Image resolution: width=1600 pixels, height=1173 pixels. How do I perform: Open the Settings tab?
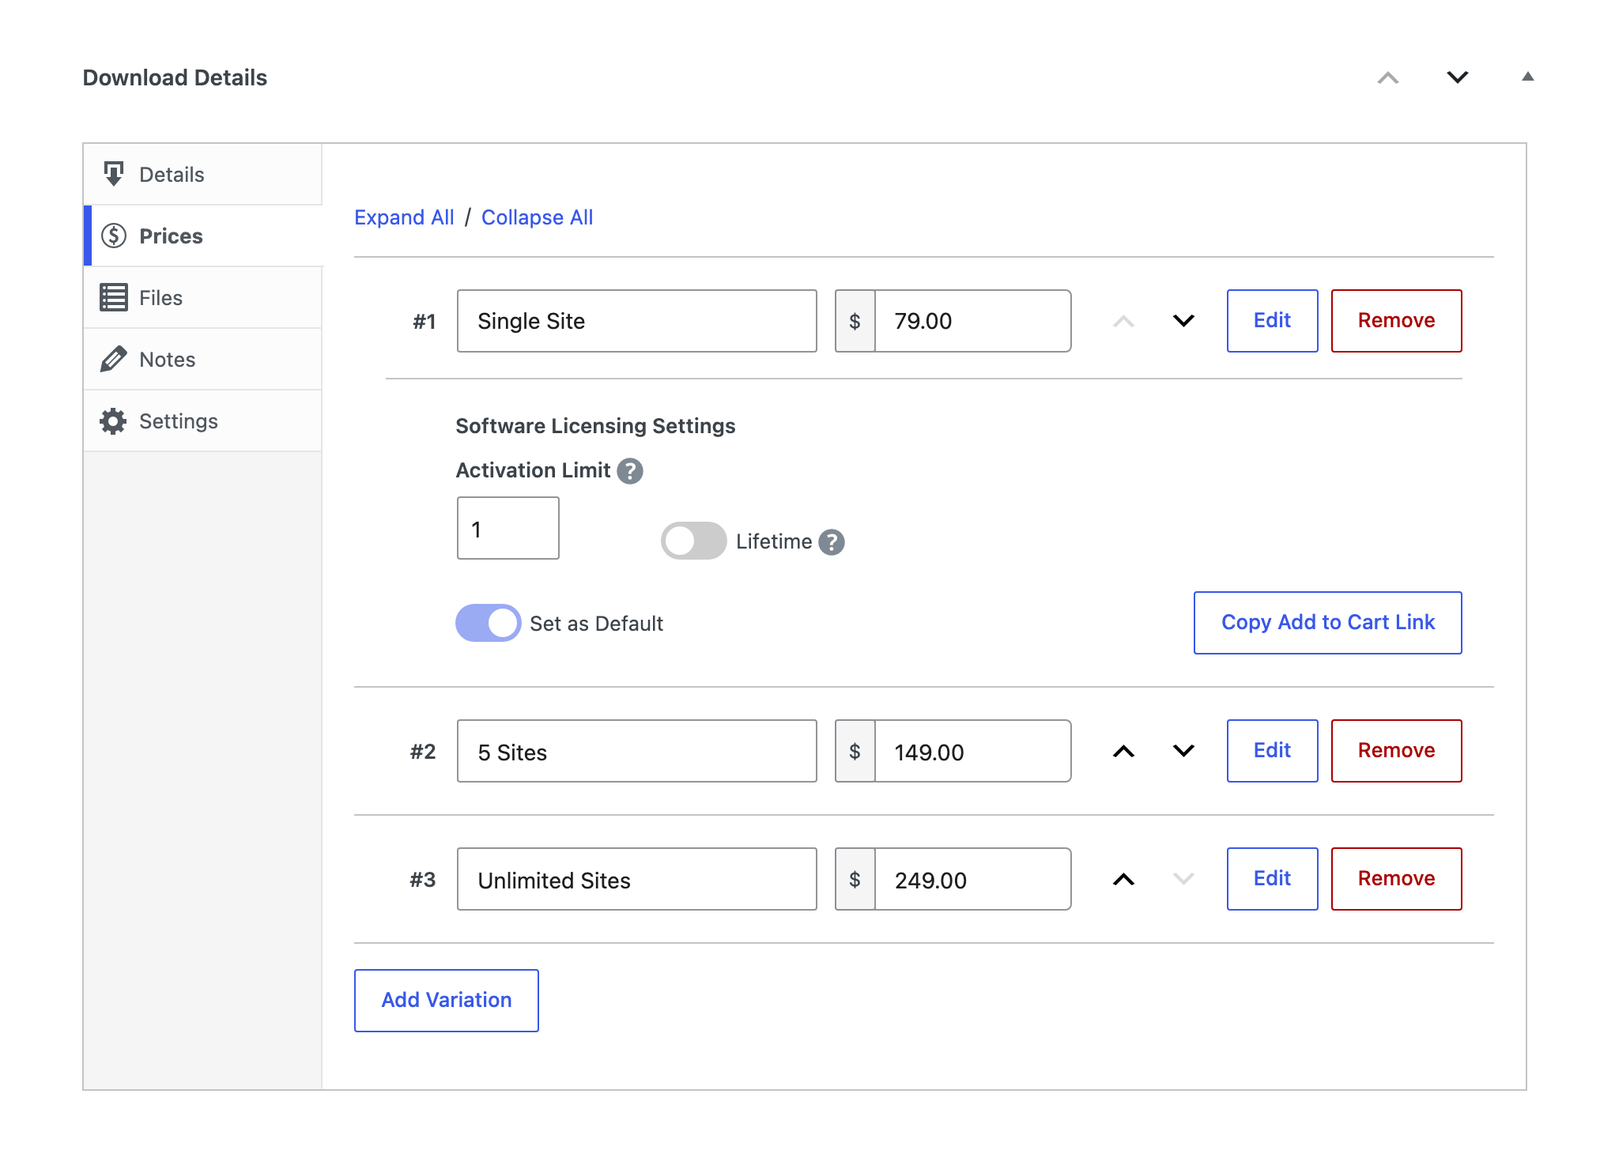tap(203, 421)
